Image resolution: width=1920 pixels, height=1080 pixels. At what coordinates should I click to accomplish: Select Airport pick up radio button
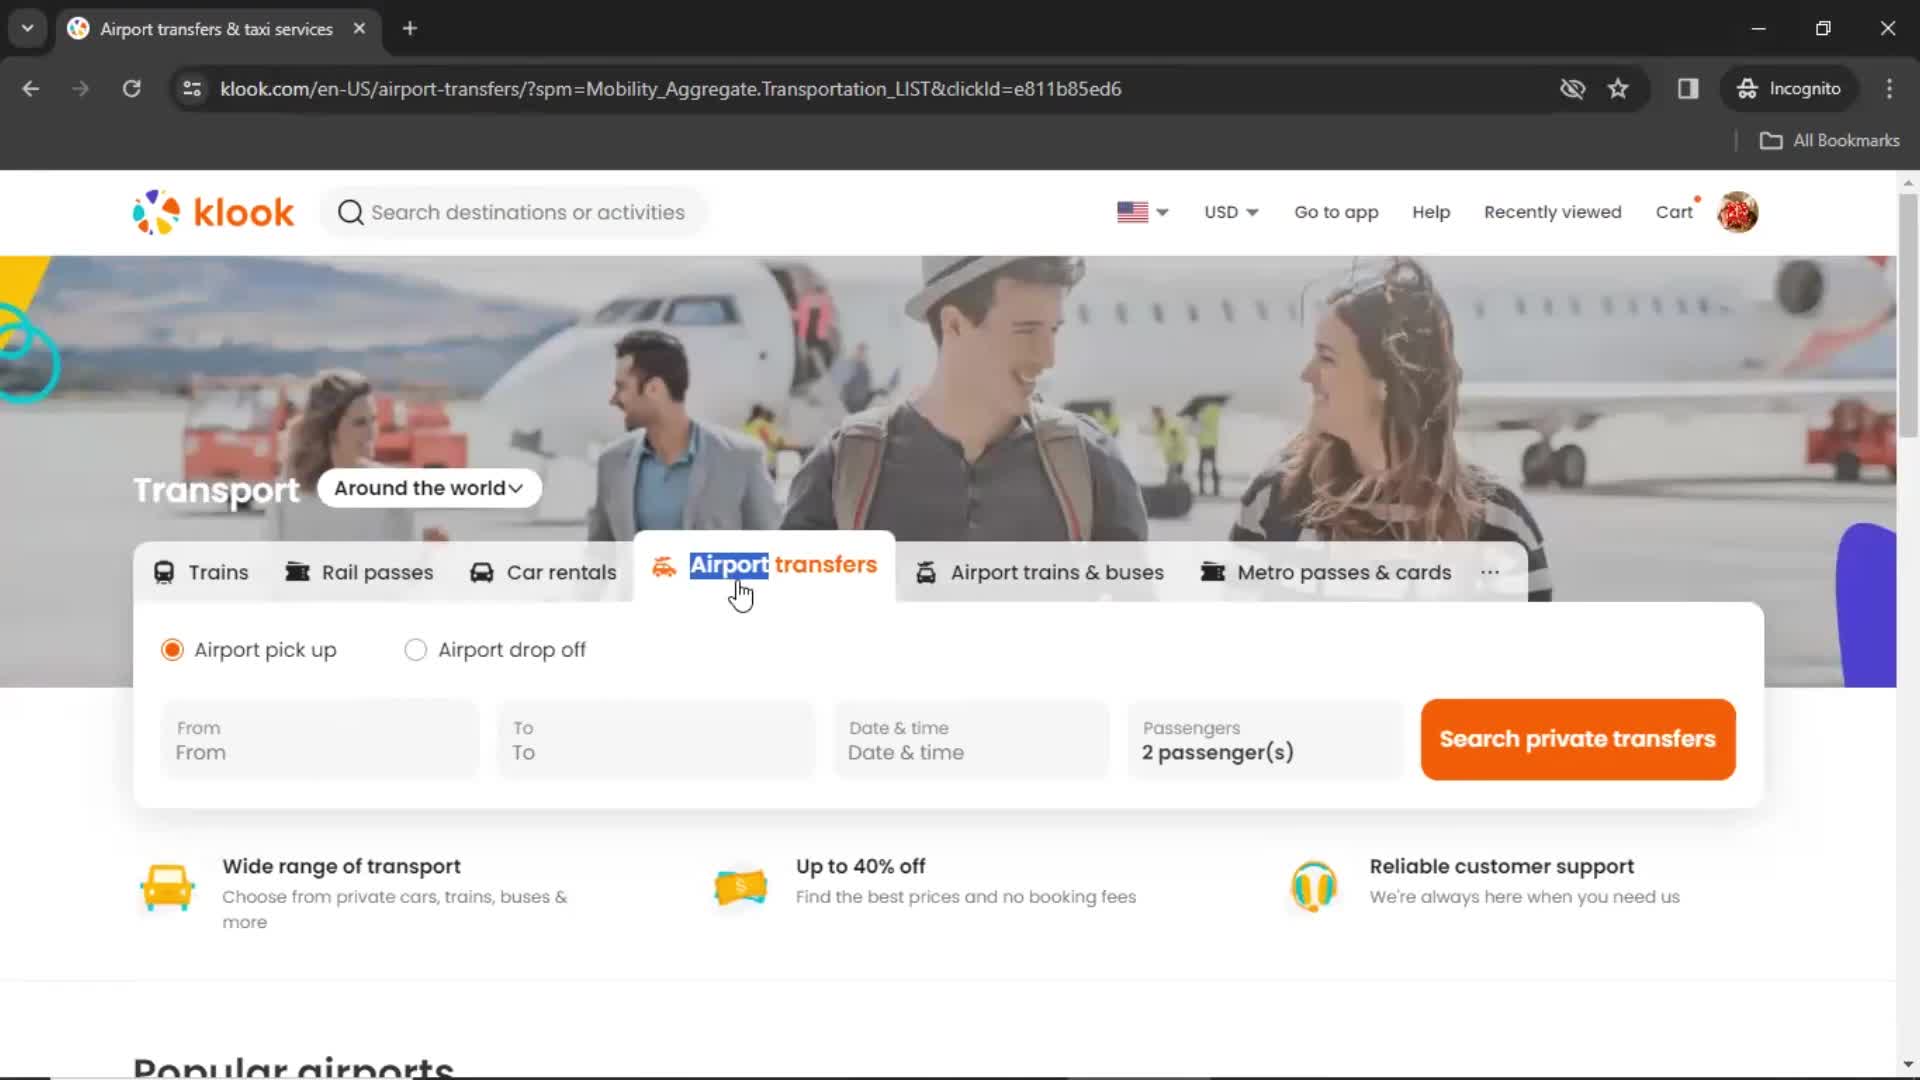click(x=171, y=649)
